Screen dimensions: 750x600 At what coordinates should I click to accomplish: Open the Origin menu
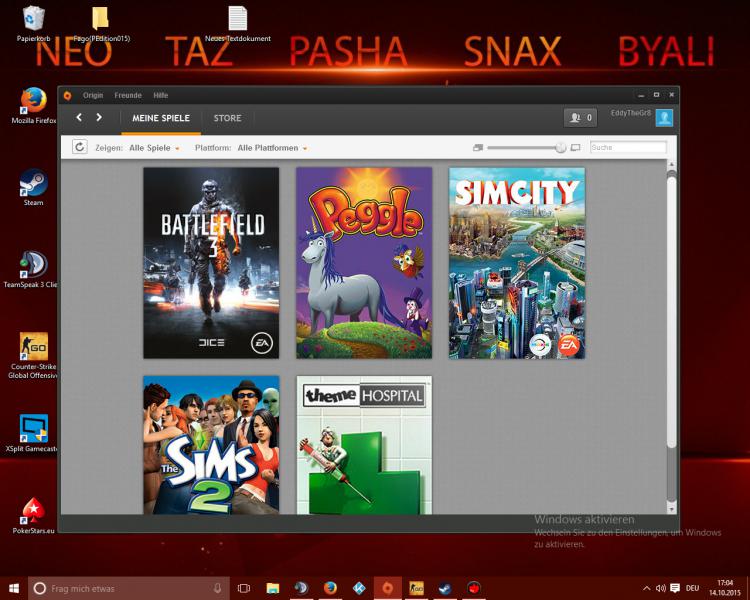93,95
